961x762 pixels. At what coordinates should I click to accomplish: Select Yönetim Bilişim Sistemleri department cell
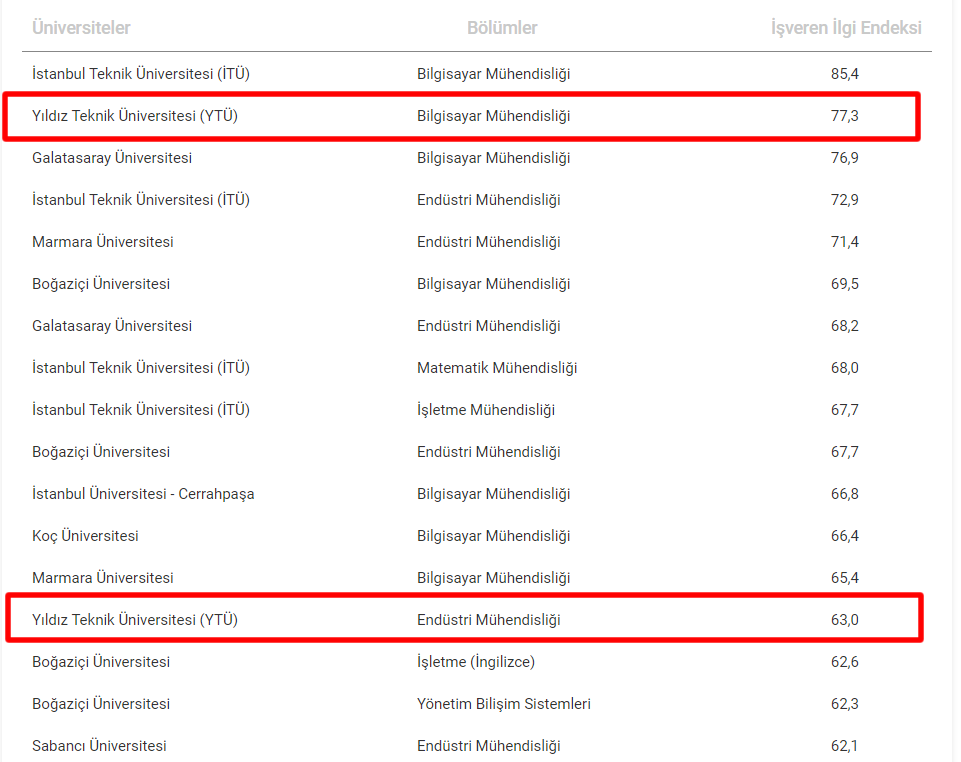504,704
